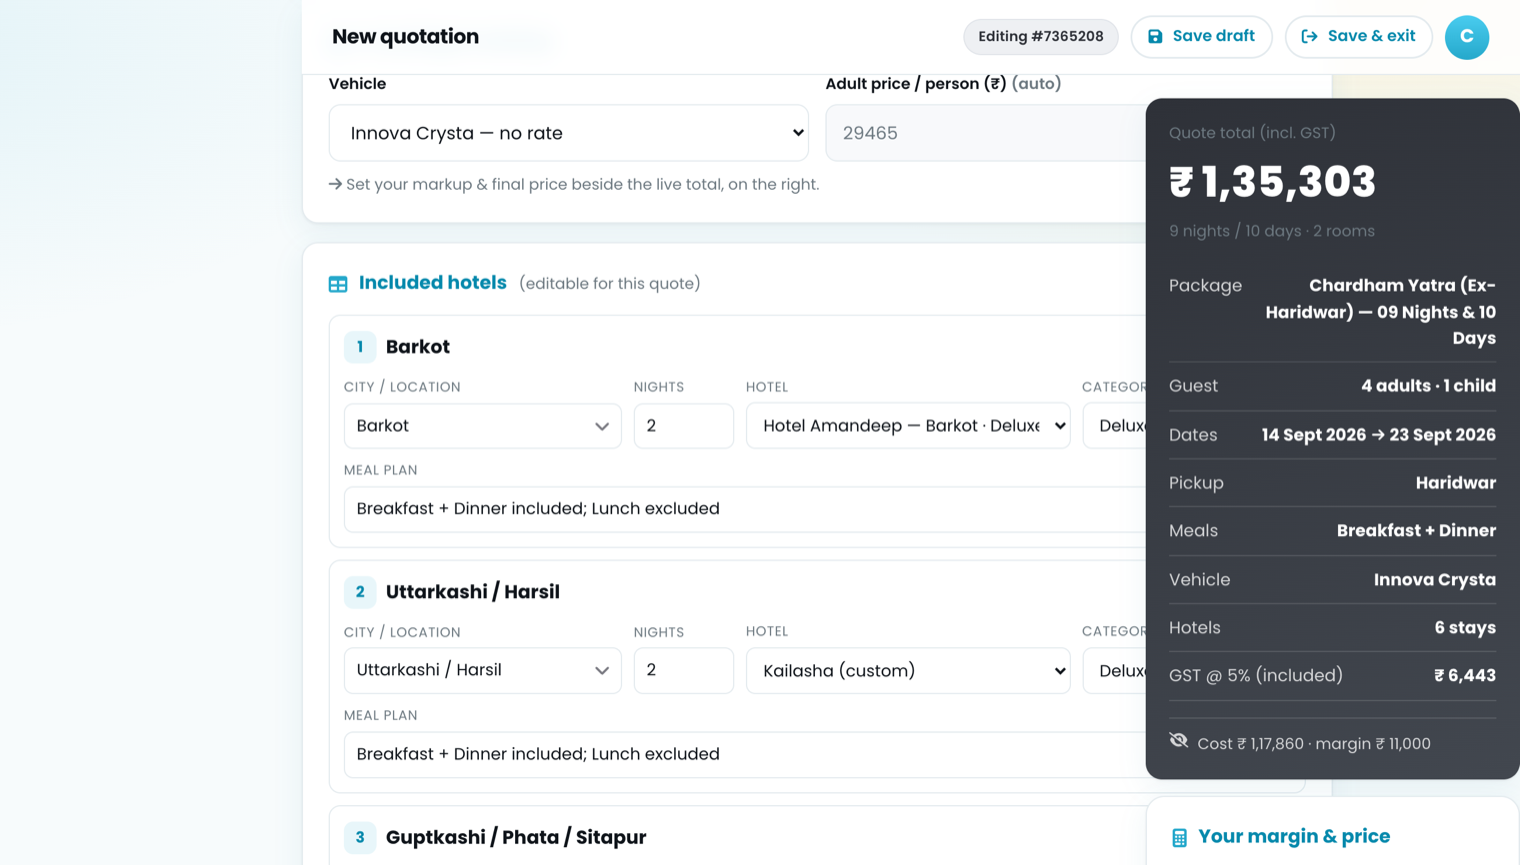Image resolution: width=1520 pixels, height=865 pixels.
Task: Expand the Uttarkashi / Harsil city dropdown
Action: (x=483, y=670)
